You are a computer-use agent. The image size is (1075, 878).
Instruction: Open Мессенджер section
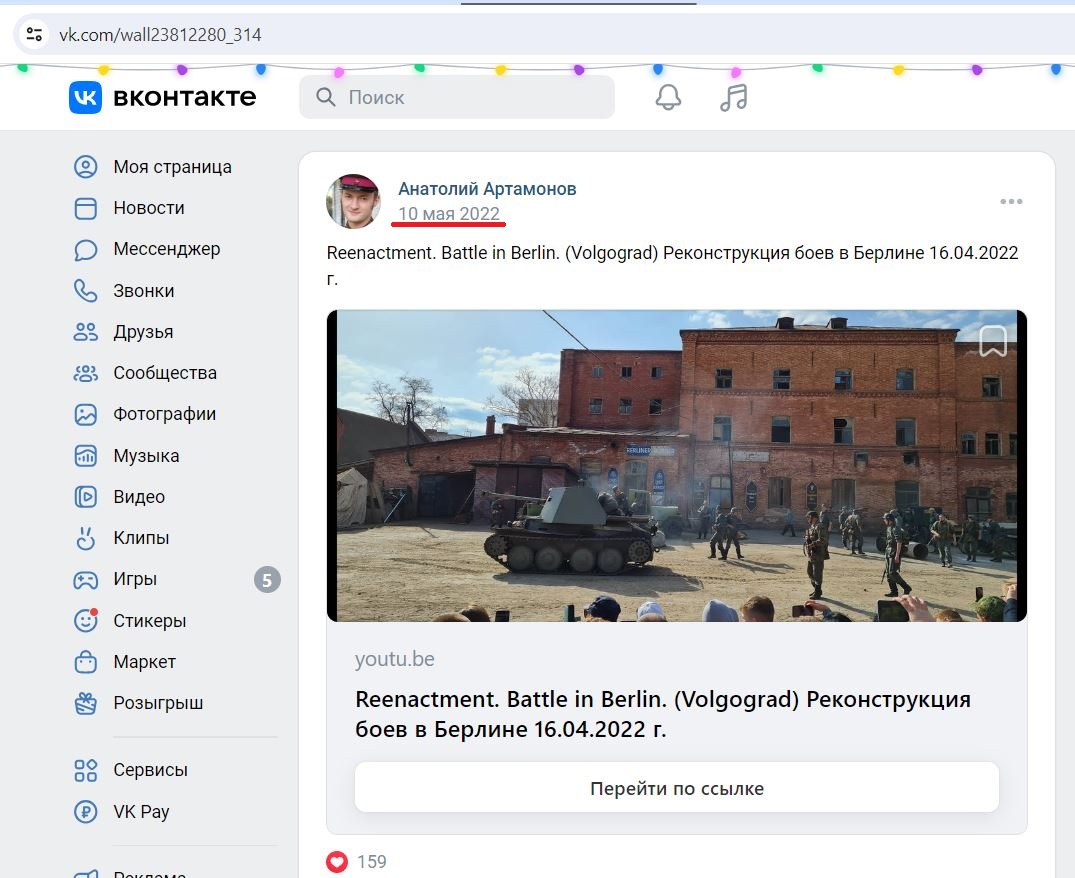(167, 249)
